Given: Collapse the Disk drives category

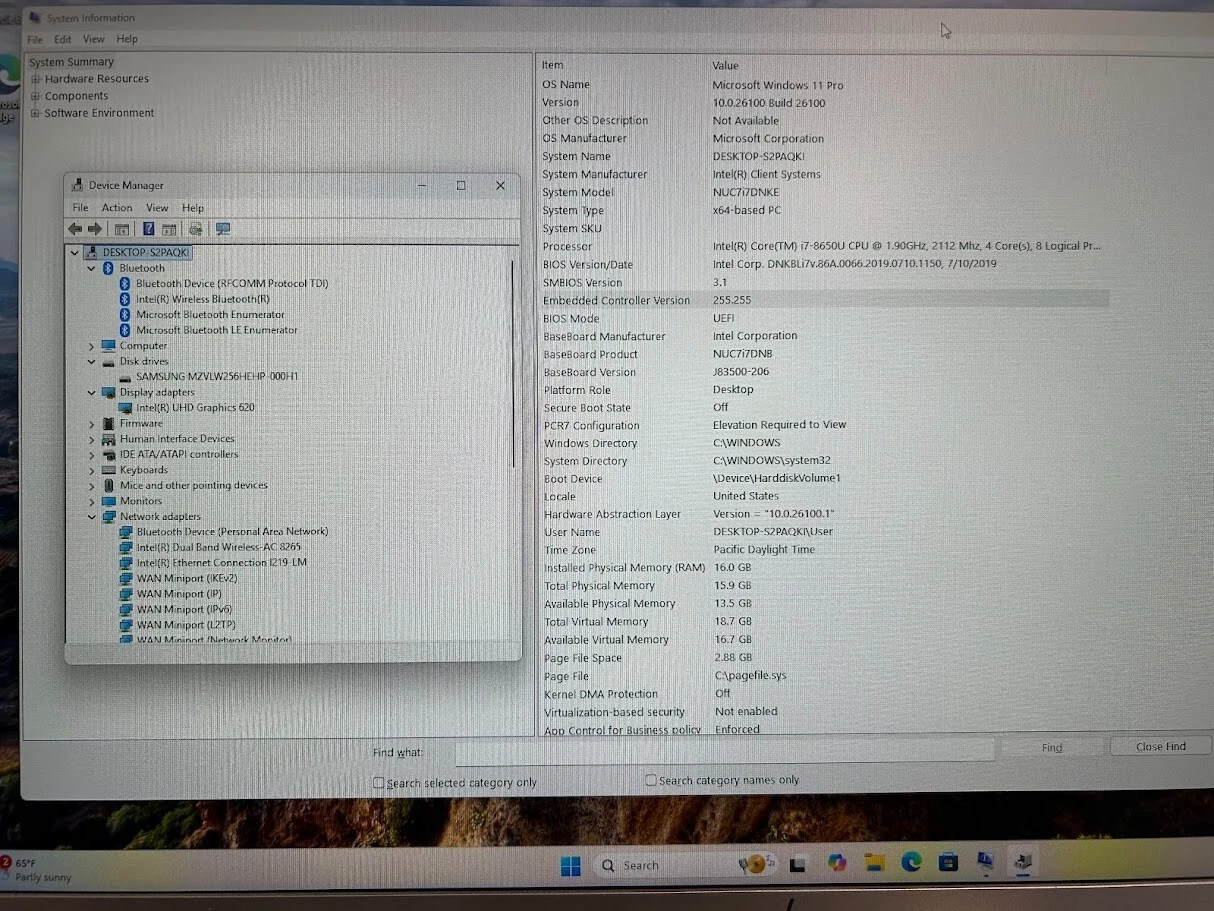Looking at the screenshot, I should pyautogui.click(x=91, y=362).
